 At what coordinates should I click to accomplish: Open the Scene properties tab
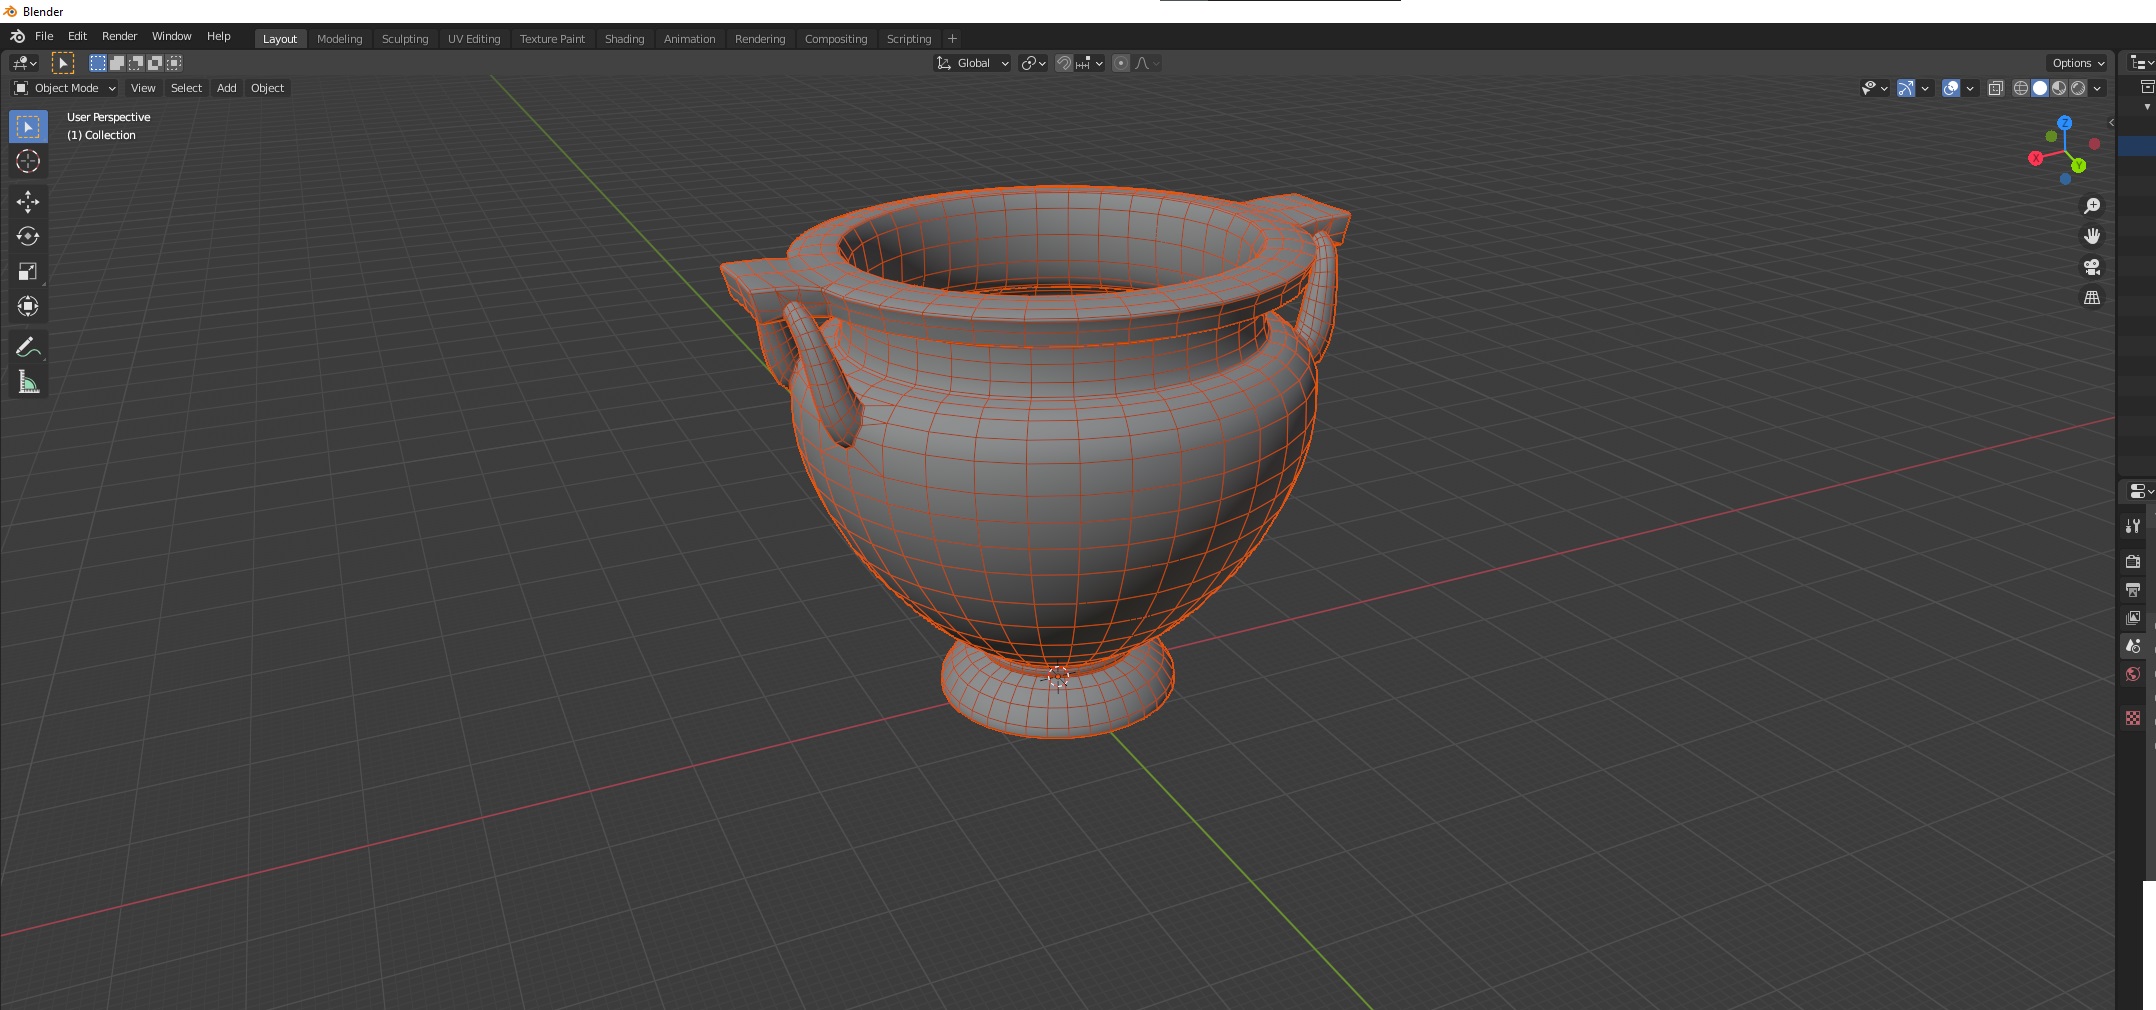pyautogui.click(x=2133, y=646)
